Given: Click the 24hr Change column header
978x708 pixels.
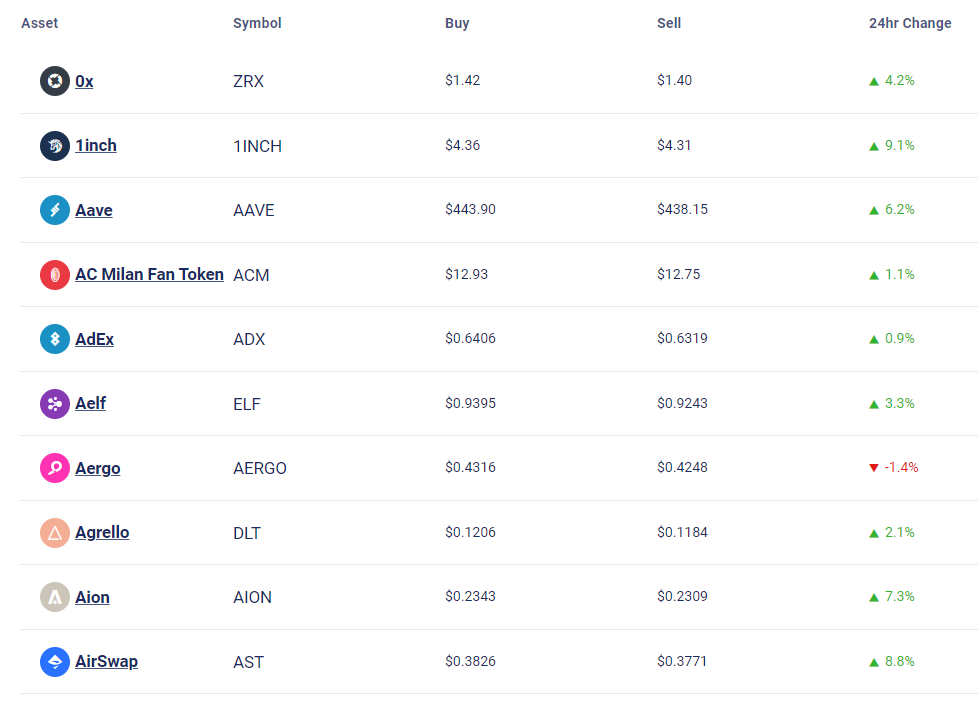Looking at the screenshot, I should pyautogui.click(x=910, y=23).
